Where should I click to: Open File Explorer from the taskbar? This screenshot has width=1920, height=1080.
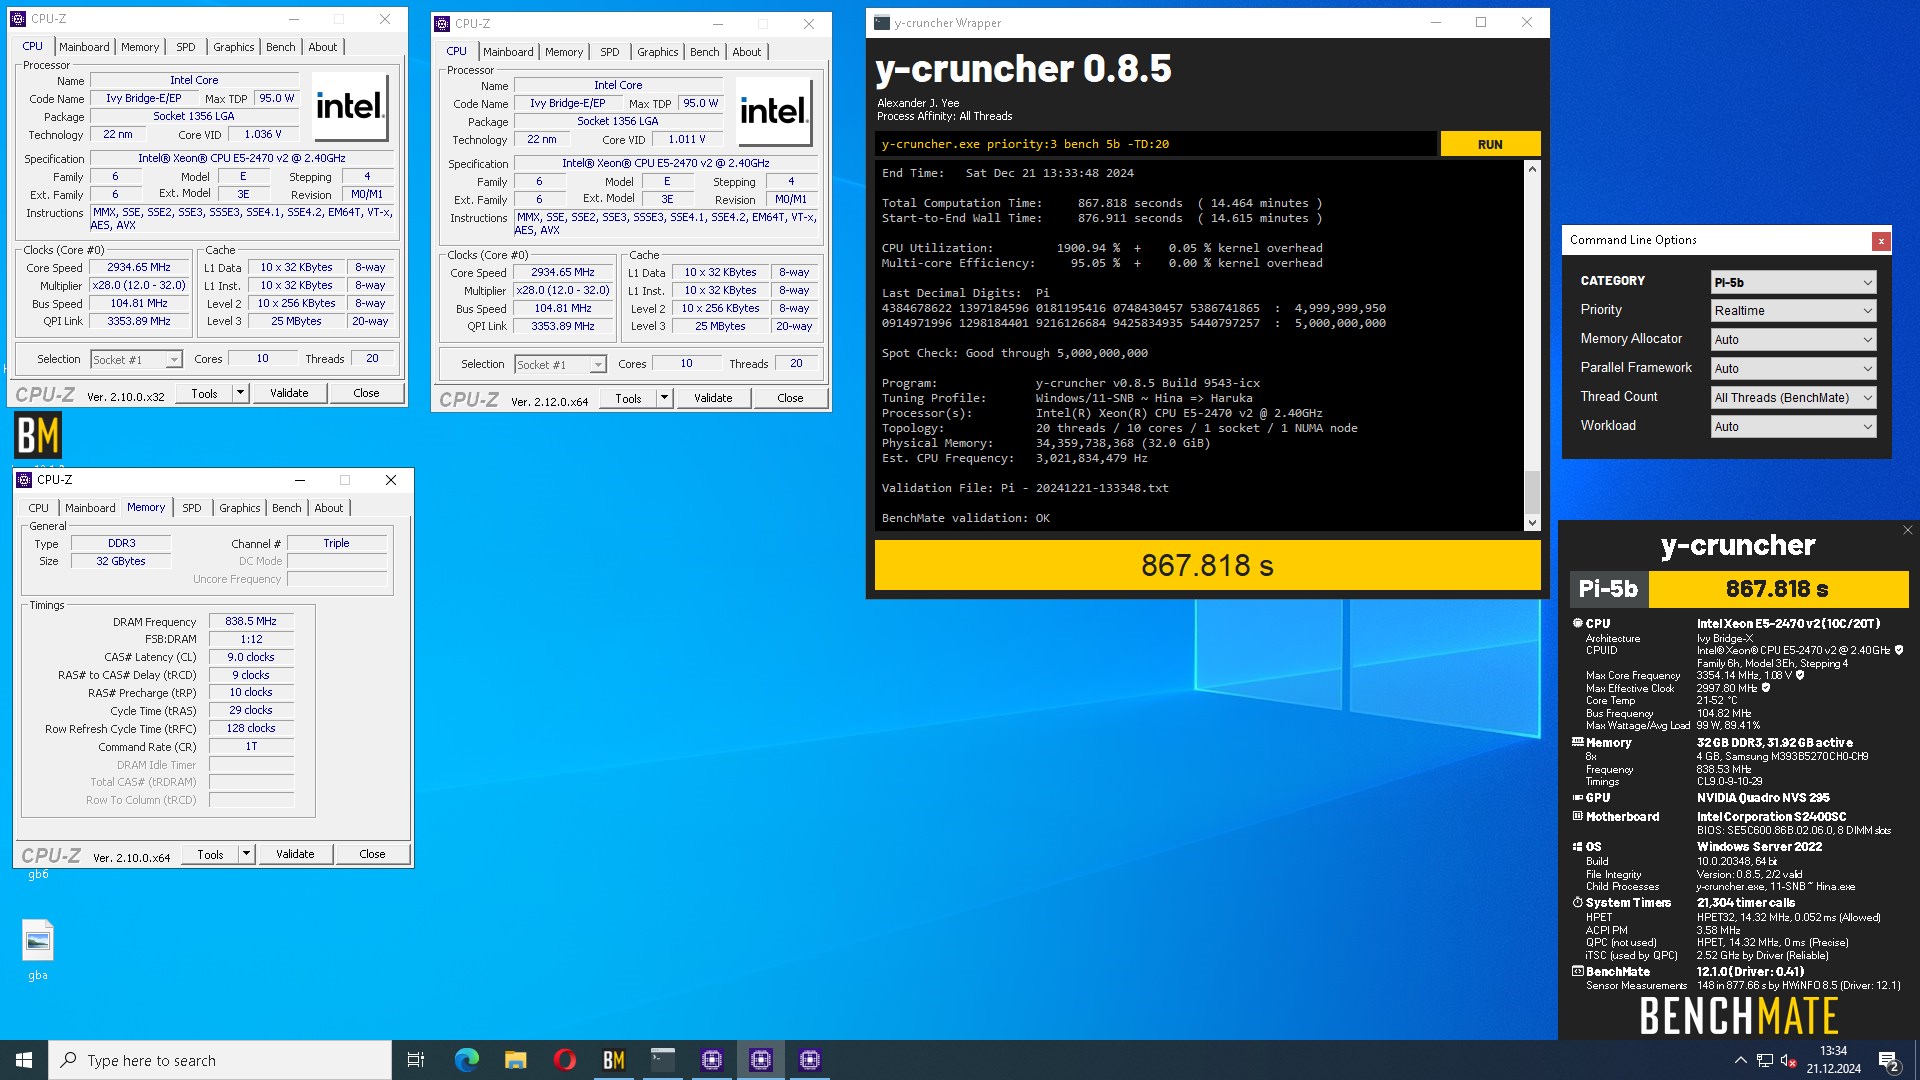point(515,1060)
